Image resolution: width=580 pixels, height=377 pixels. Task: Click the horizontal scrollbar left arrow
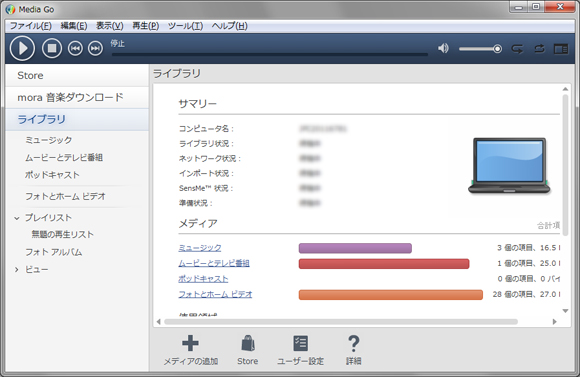158,322
